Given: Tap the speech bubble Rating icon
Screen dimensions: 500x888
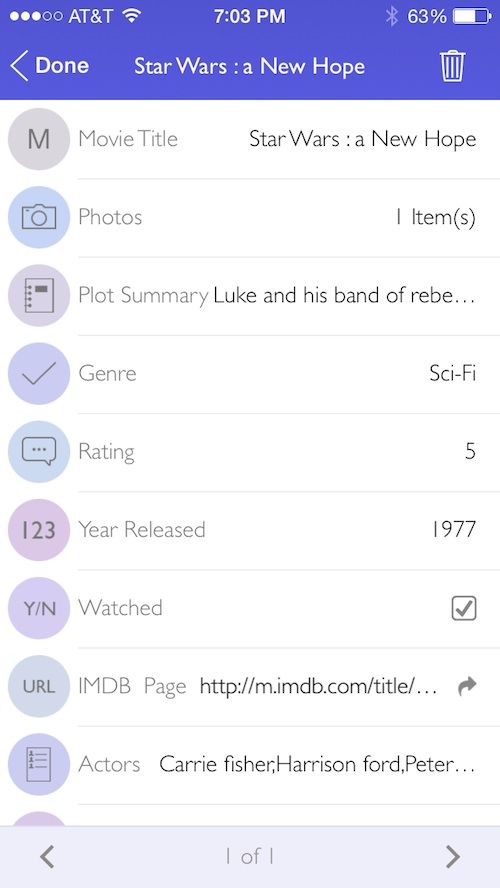Looking at the screenshot, I should 39,451.
